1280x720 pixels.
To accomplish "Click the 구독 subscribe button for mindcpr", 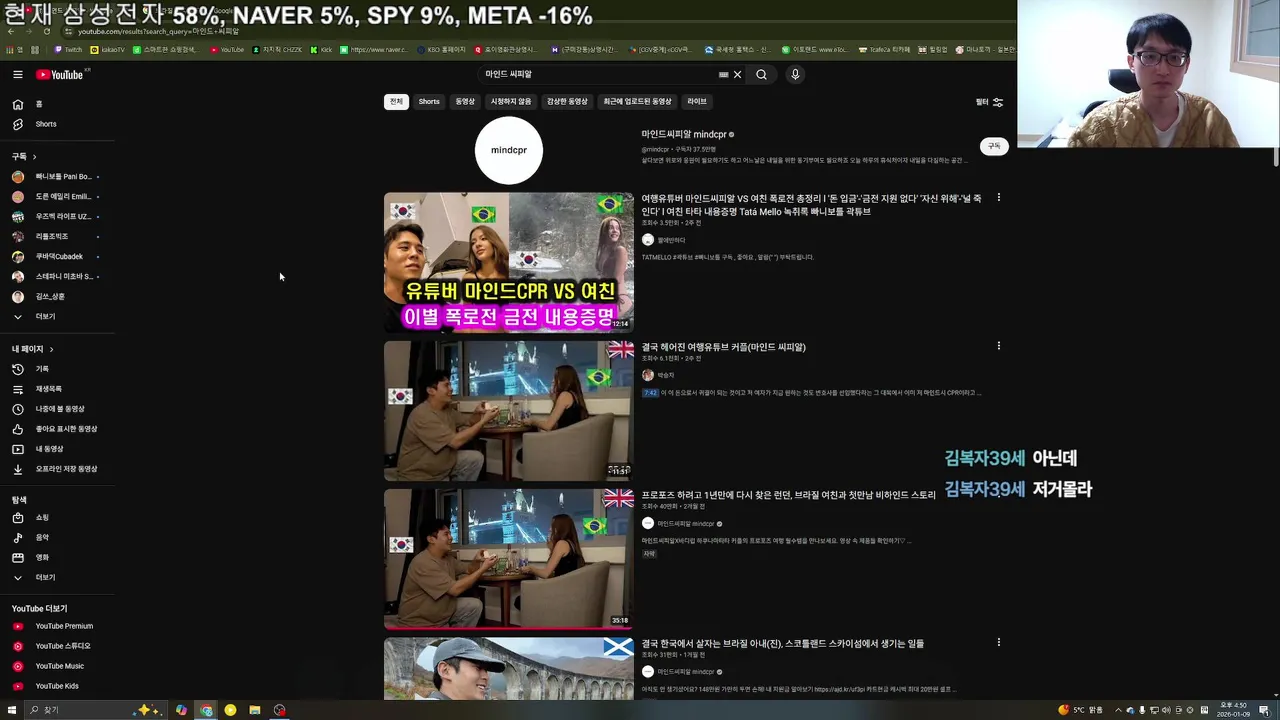I will click(994, 146).
